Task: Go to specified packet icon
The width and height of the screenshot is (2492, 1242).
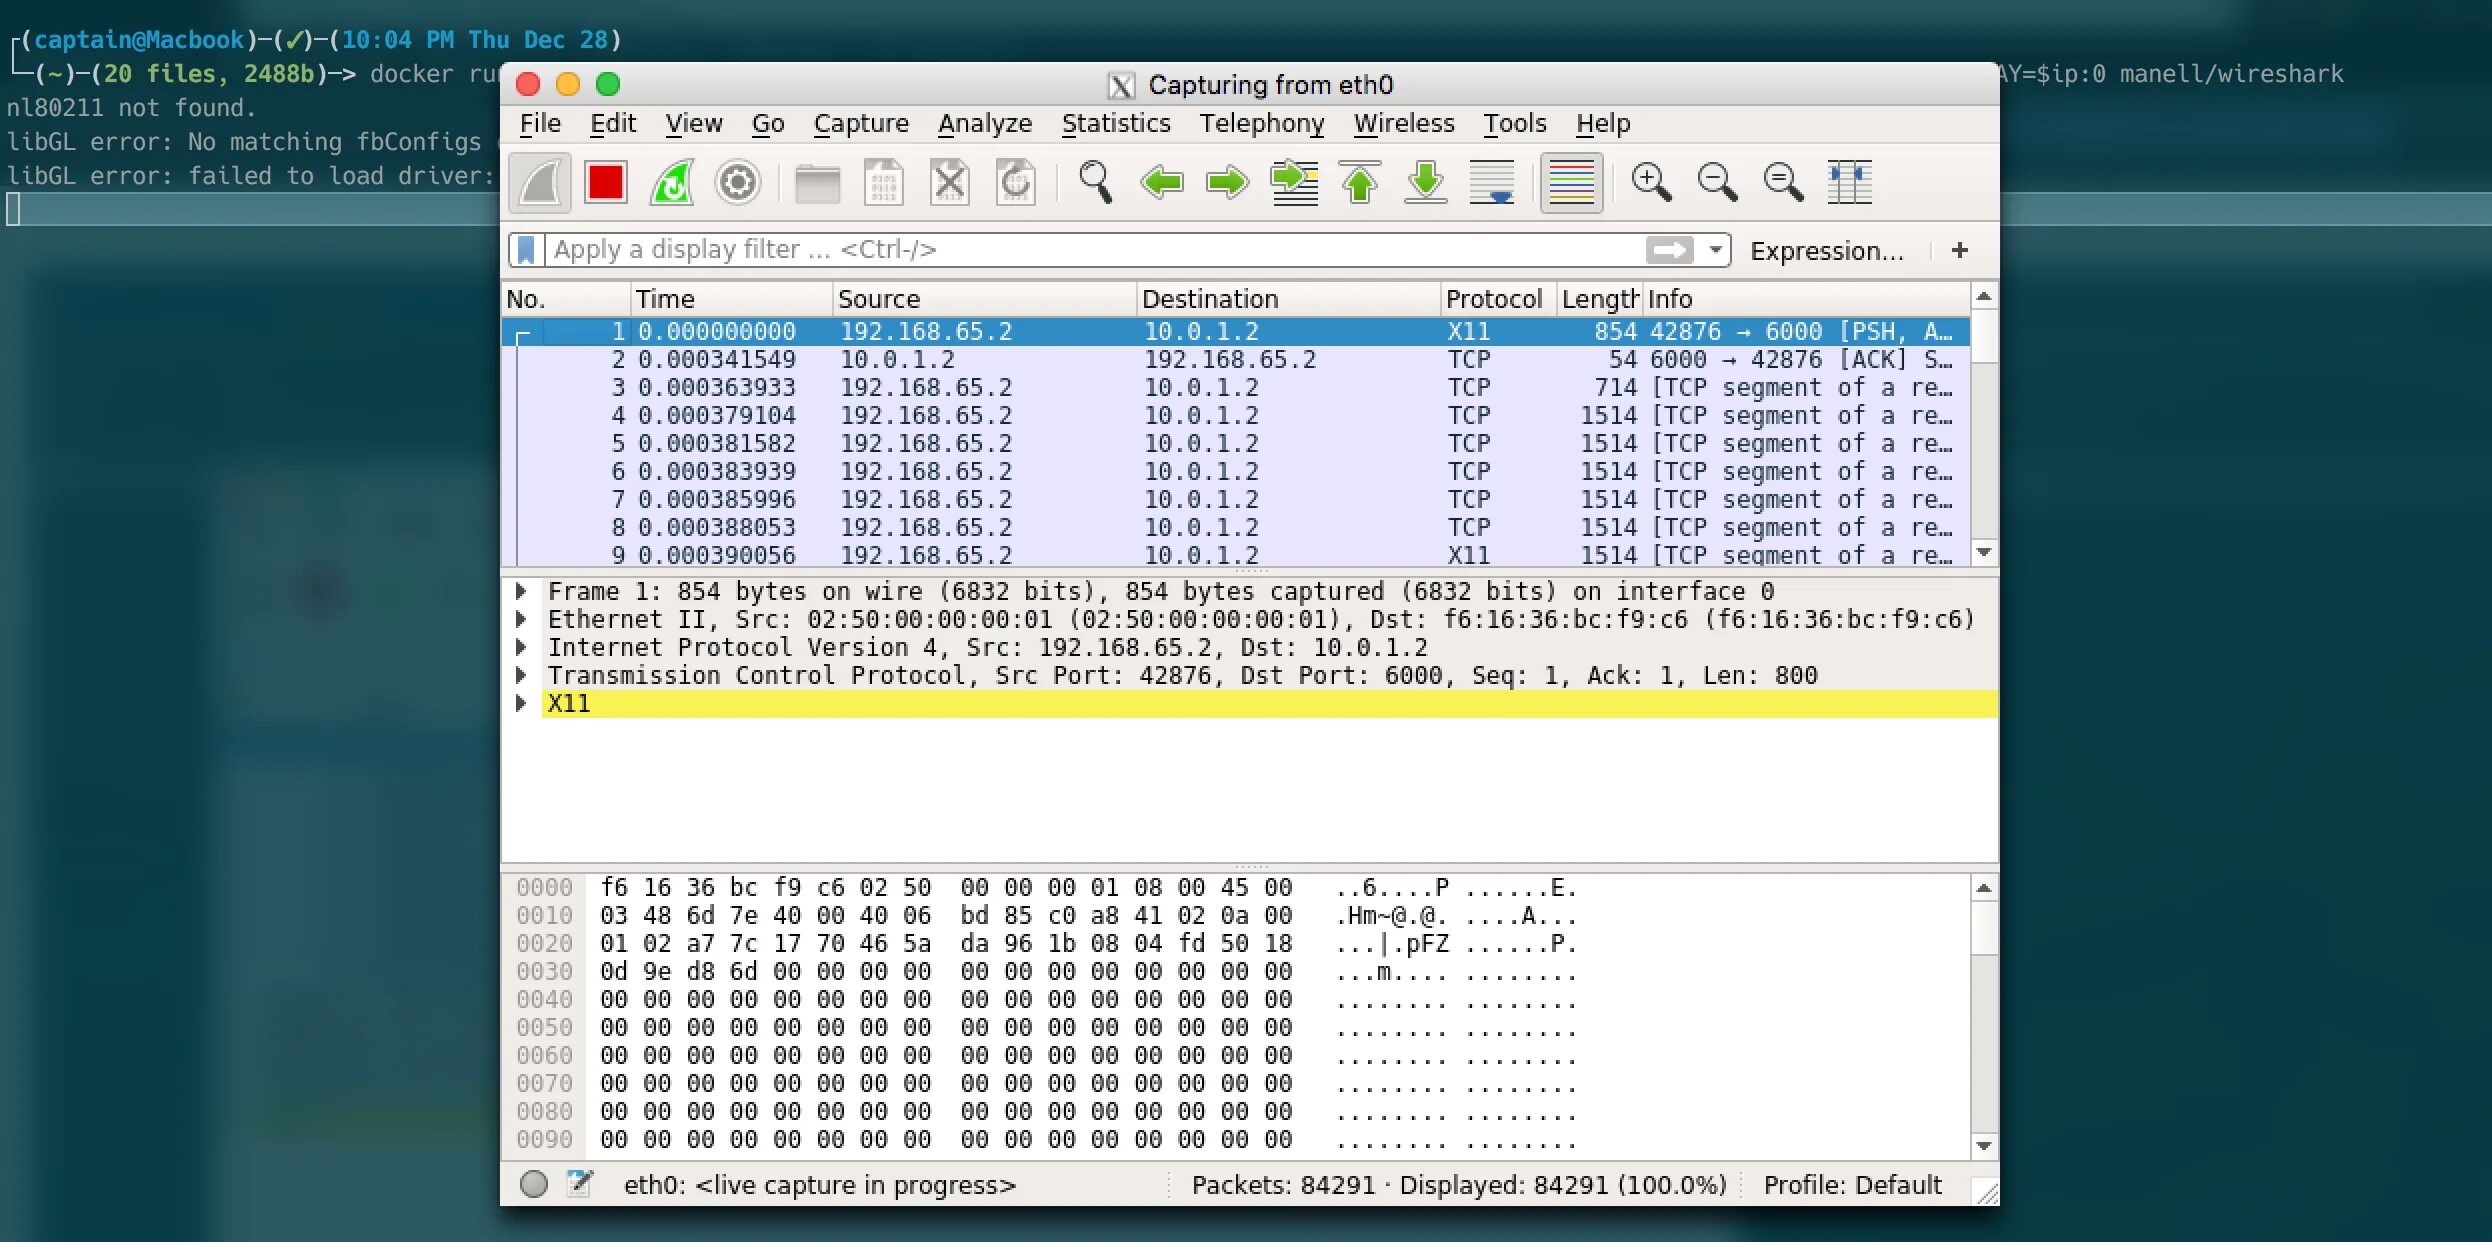Action: (1294, 183)
